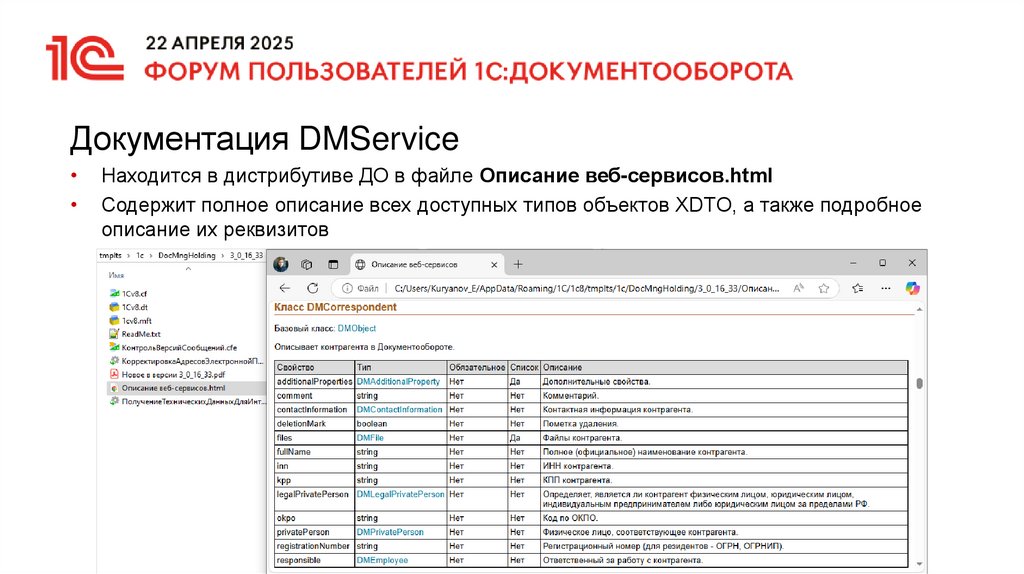Click the Код по ОКПО description cell
Screen dimensions: 1024x574
[x=724, y=518]
